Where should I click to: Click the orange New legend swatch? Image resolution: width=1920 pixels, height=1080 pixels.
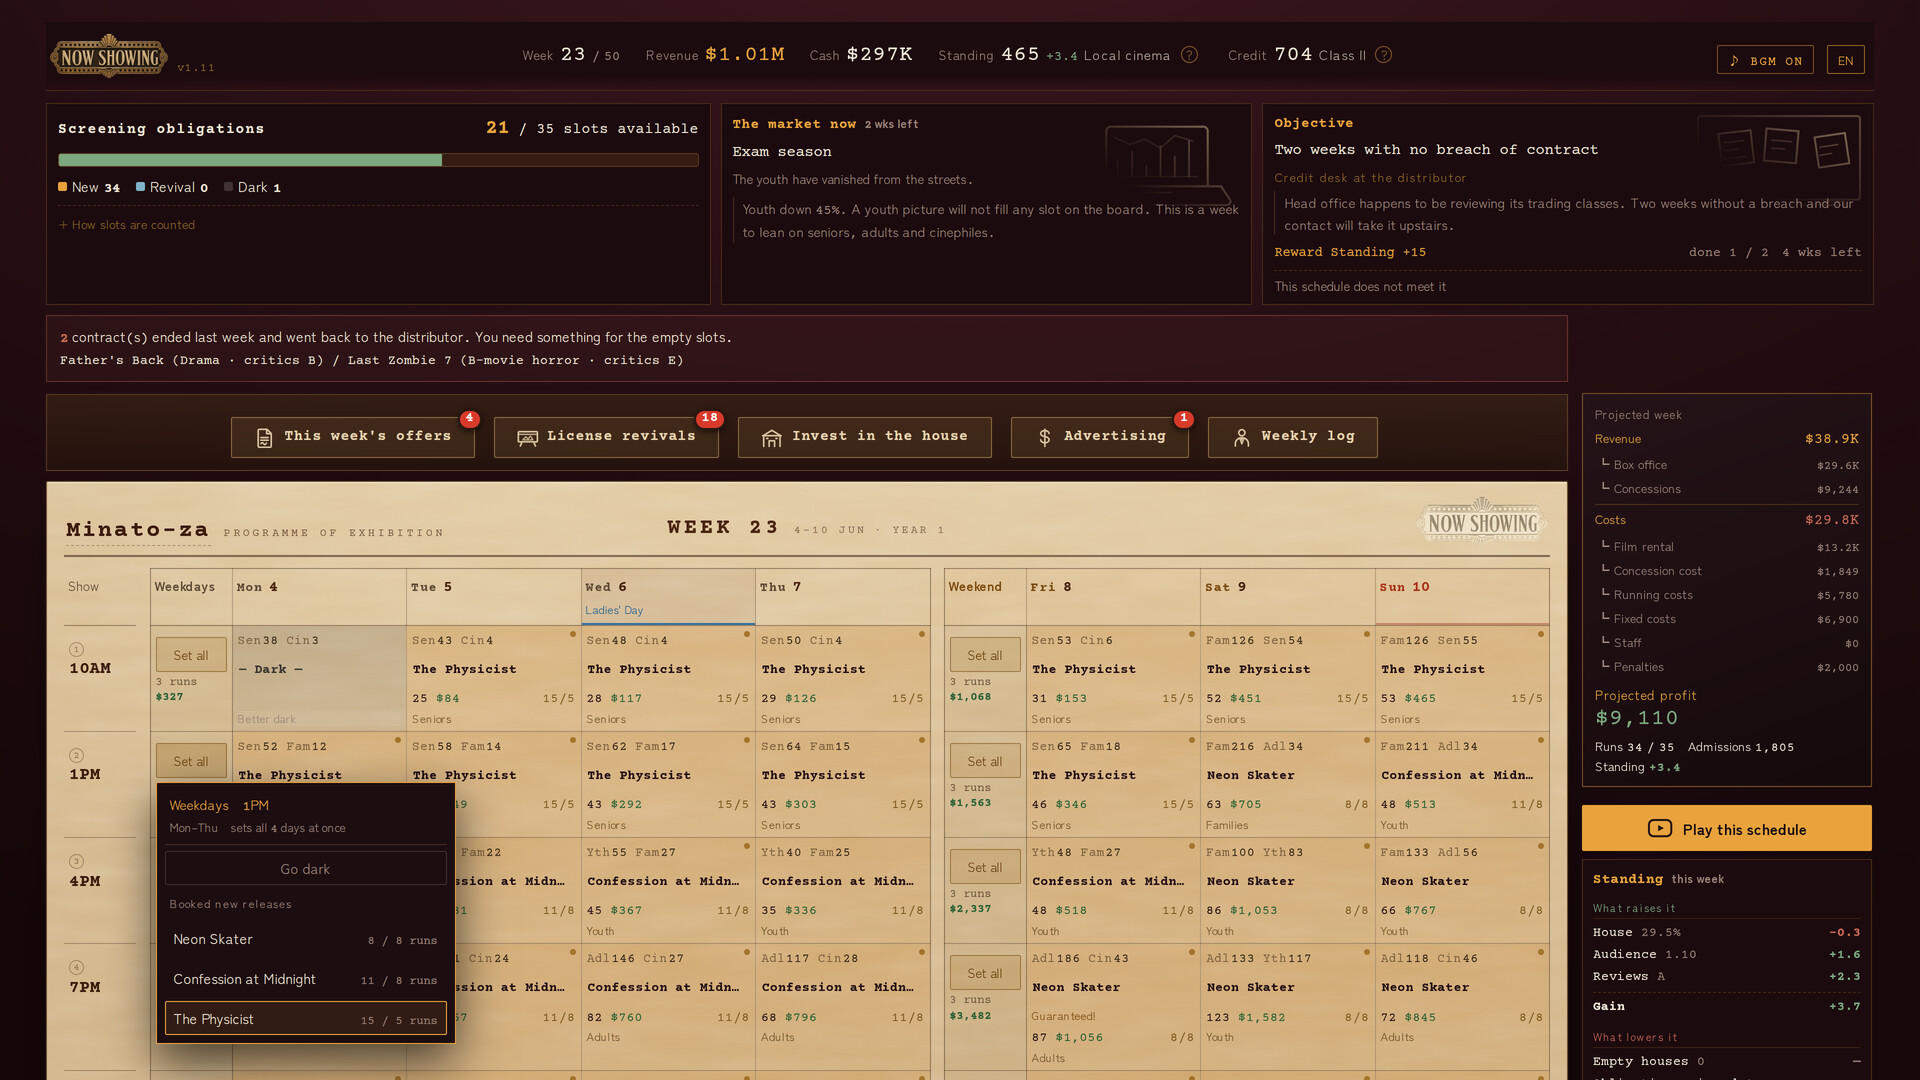tap(63, 187)
